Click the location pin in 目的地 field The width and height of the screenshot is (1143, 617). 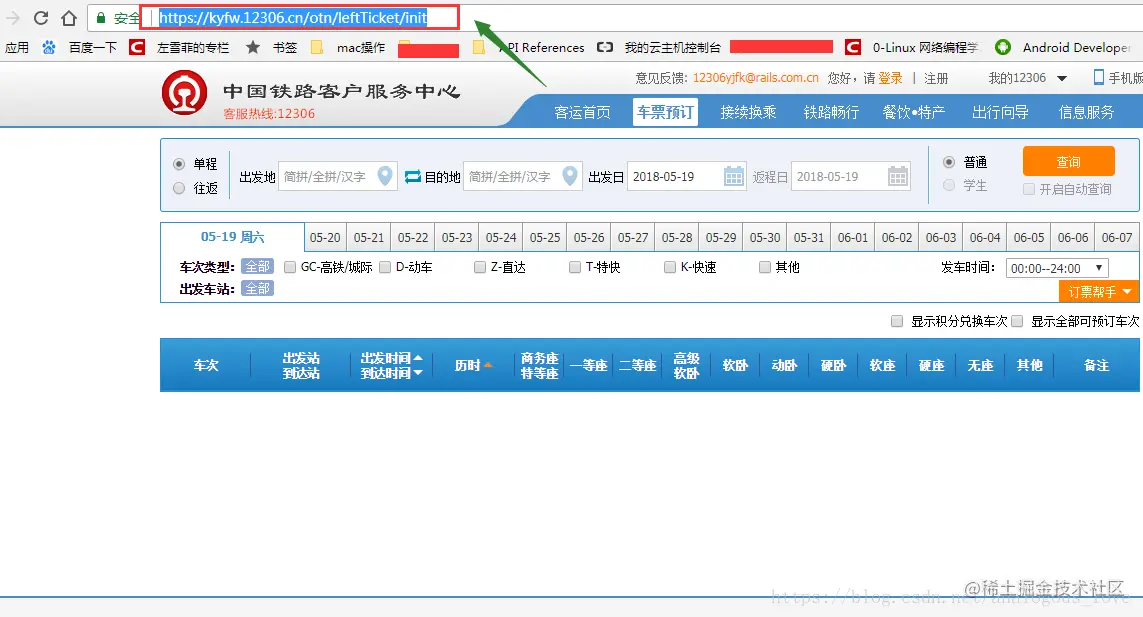(570, 176)
